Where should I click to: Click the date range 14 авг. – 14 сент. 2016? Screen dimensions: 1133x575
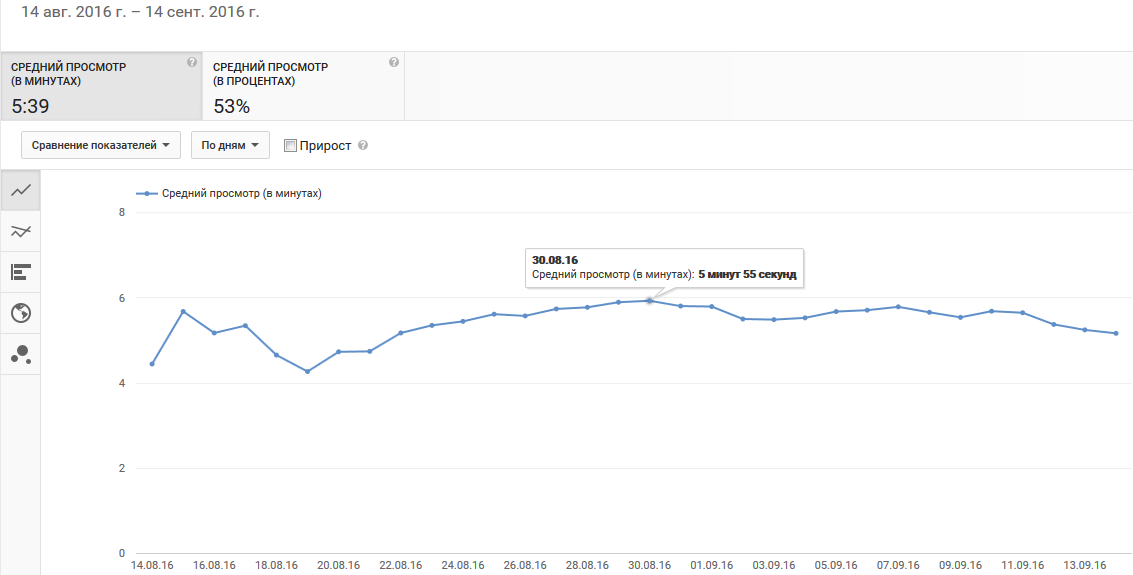133,14
